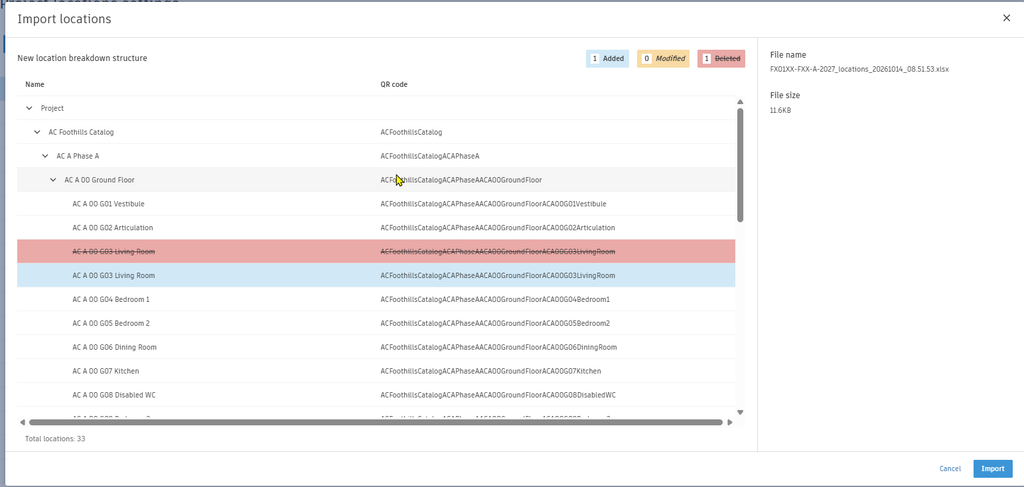
Task: Click the Deleted count badge
Action: [x=721, y=59]
